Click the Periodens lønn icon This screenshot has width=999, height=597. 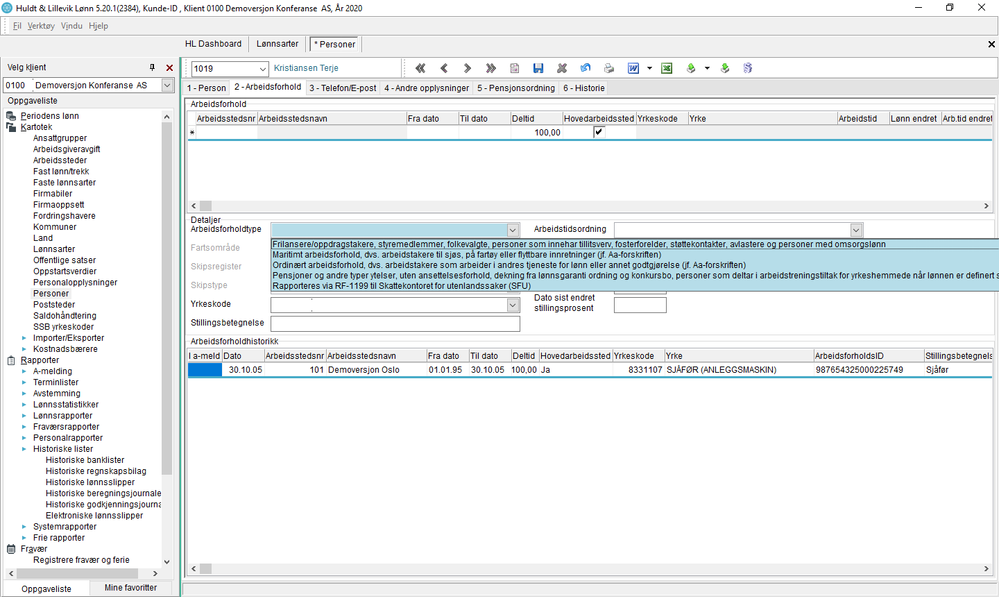point(11,116)
